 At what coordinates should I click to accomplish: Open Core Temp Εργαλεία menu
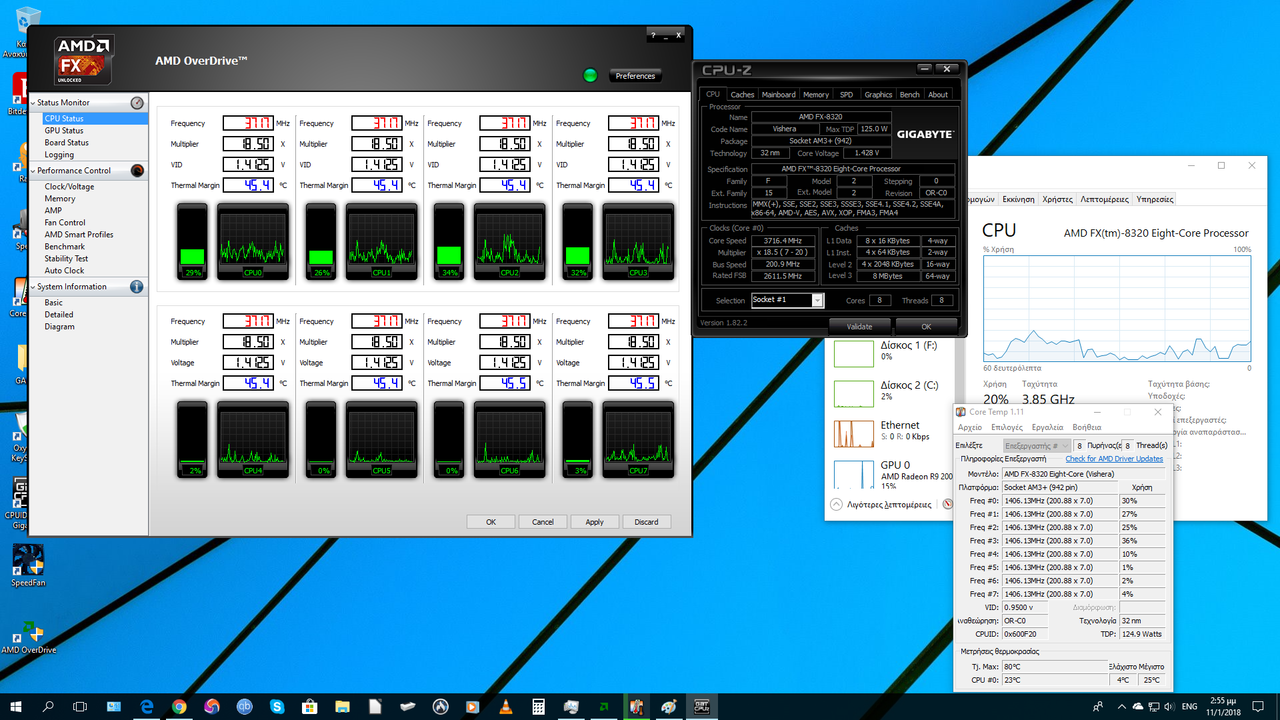coord(1047,427)
